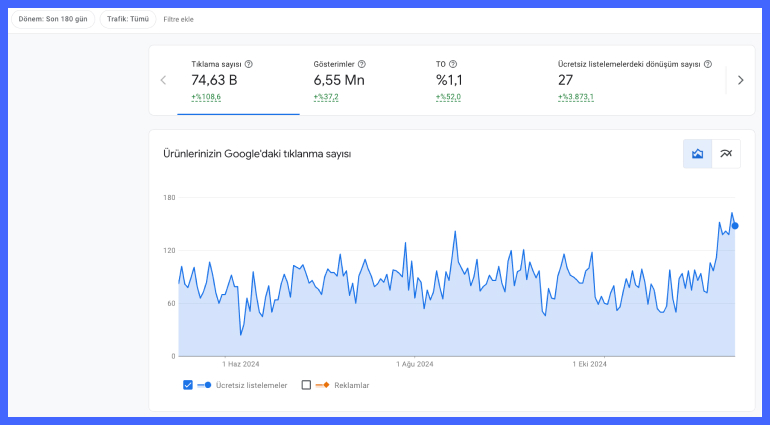Click the last data point on chart

(735, 225)
